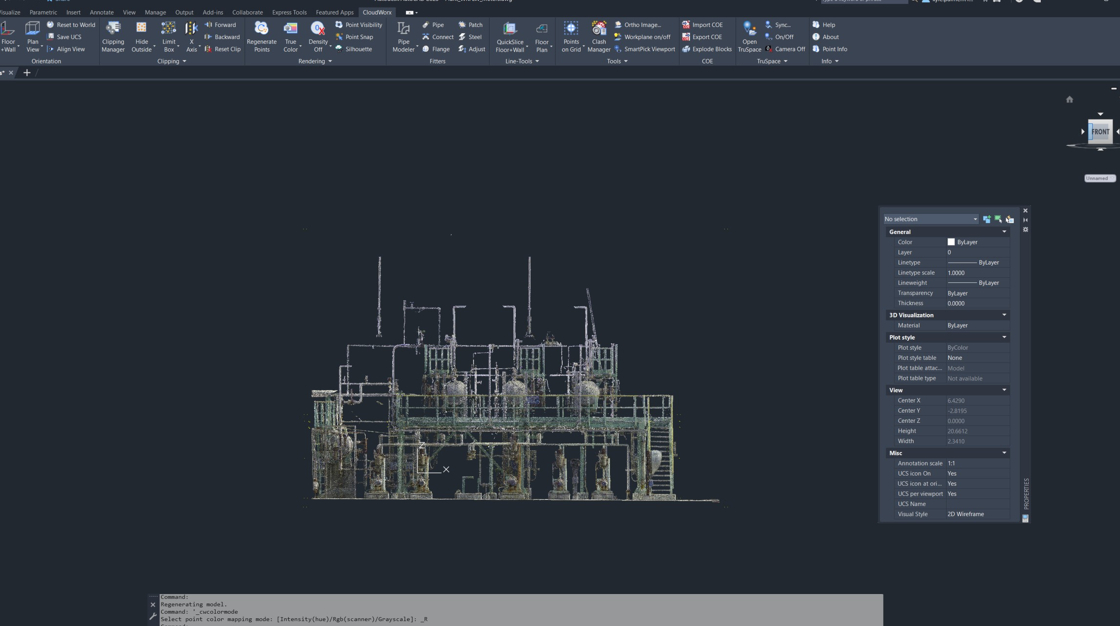Click the About button
The height and width of the screenshot is (626, 1120).
pos(825,36)
